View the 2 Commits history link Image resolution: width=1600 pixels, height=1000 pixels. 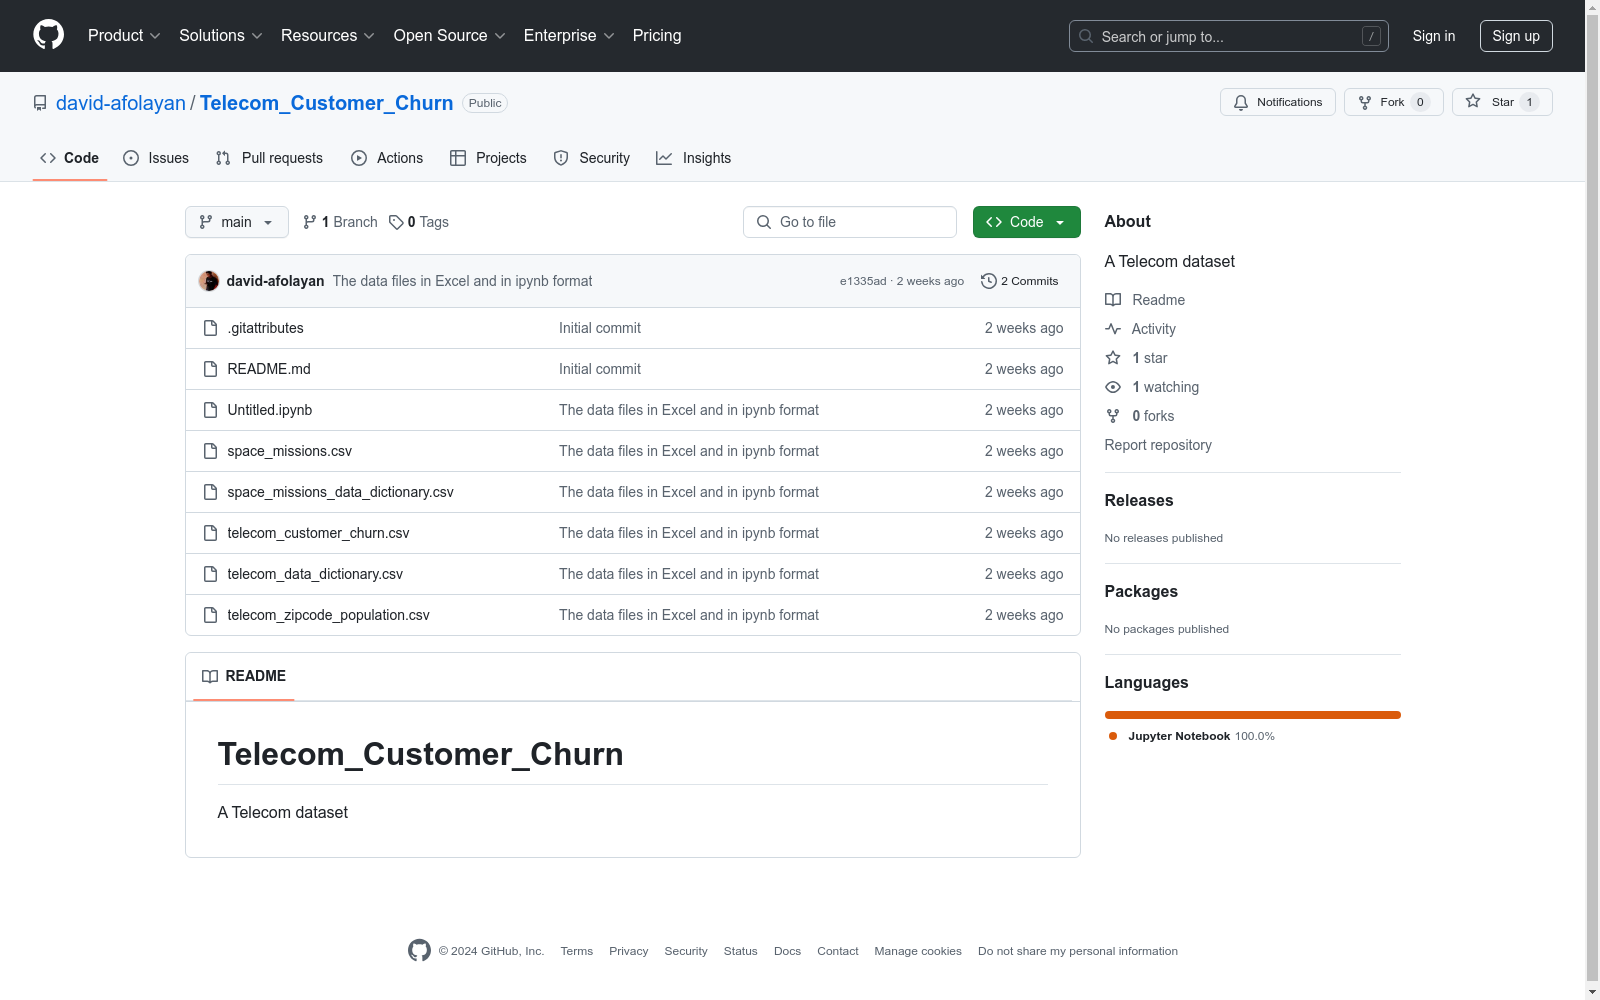click(1020, 281)
